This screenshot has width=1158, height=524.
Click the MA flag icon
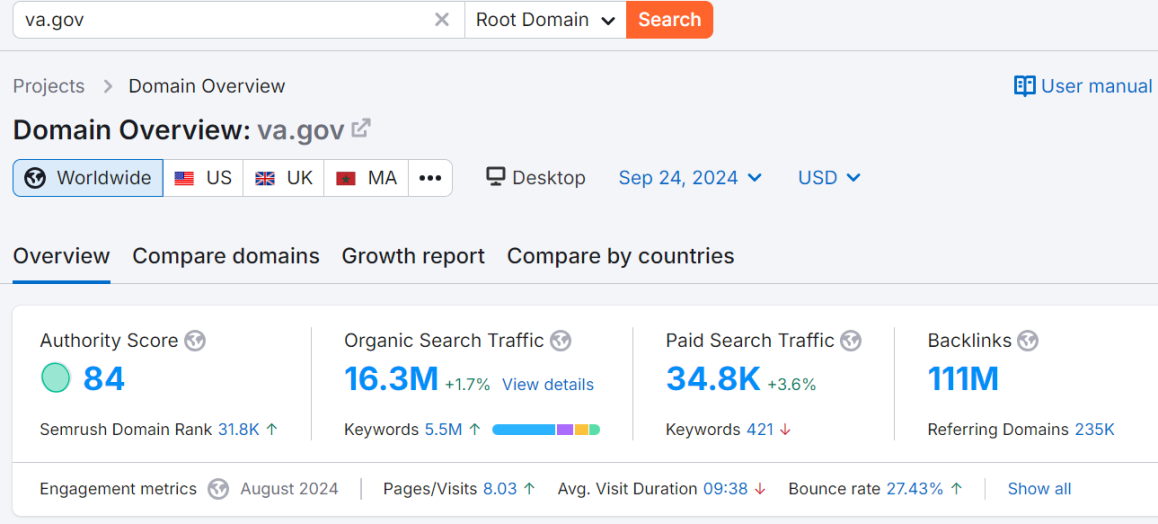tap(345, 178)
